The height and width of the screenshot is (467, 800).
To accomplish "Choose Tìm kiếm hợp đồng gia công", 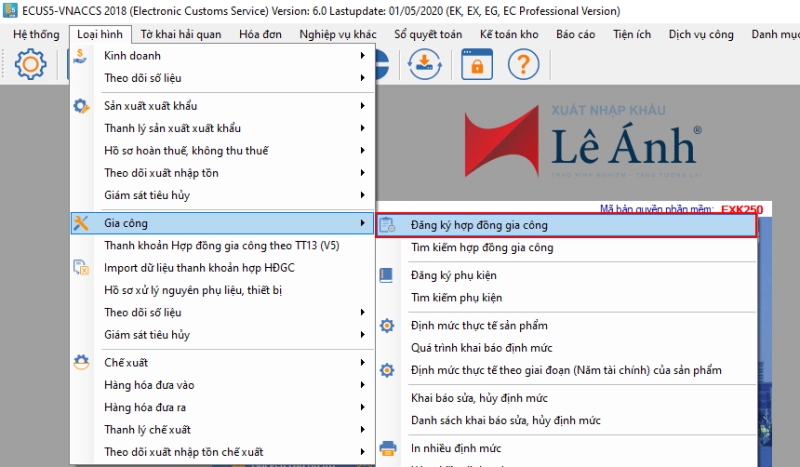I will 482,247.
